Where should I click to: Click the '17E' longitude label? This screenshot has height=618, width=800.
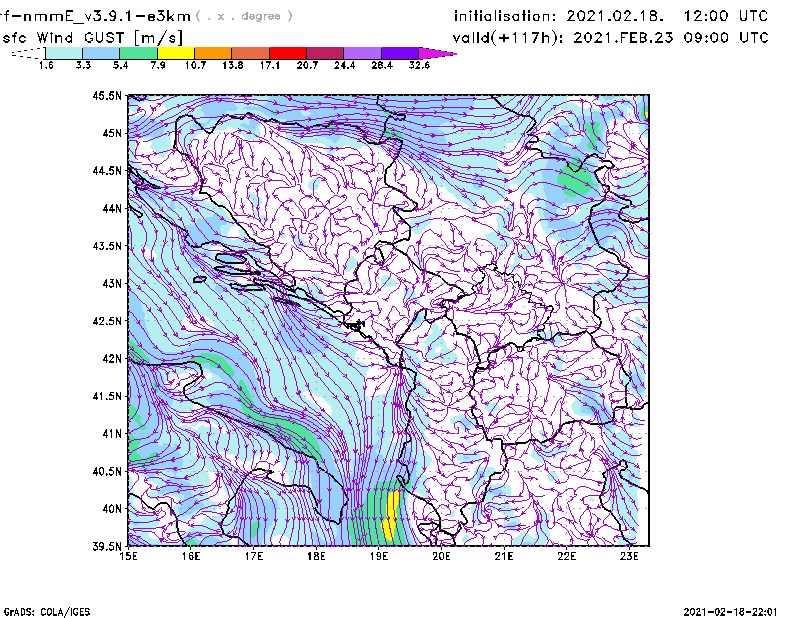pos(254,556)
